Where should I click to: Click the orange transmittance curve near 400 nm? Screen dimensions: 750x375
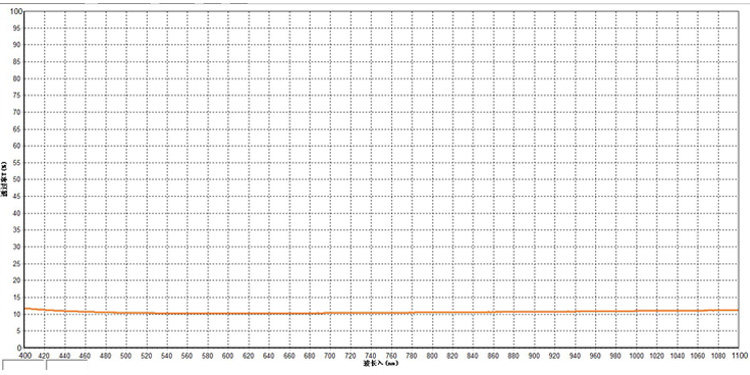point(29,309)
